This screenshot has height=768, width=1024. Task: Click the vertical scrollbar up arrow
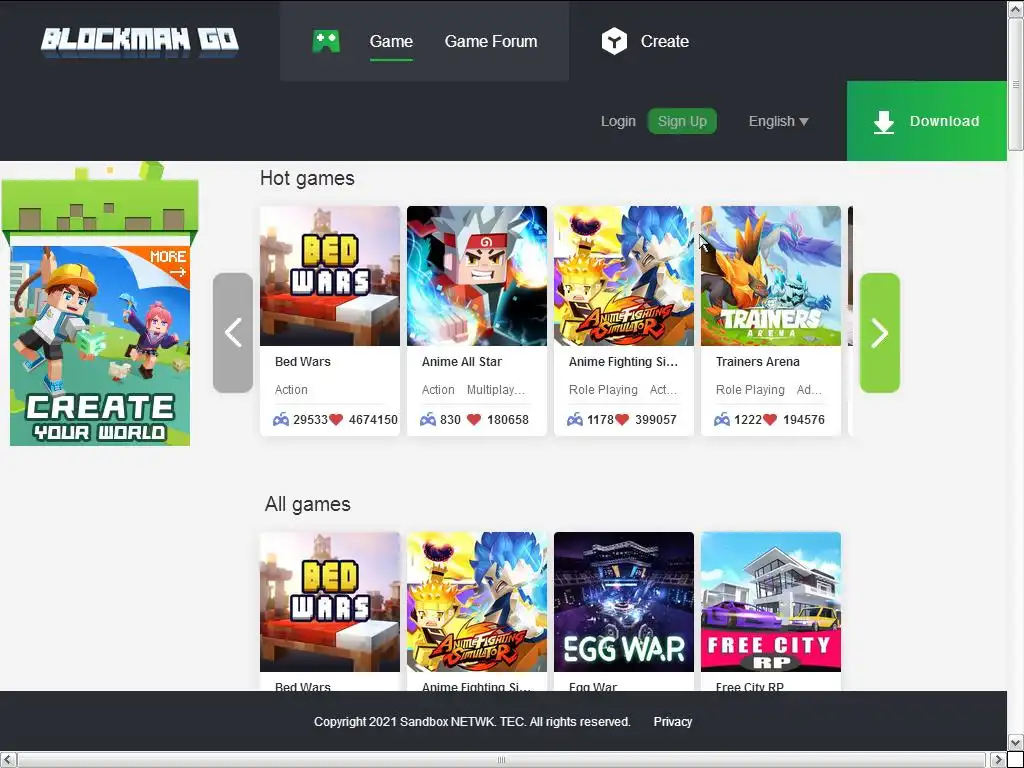pos(1016,8)
